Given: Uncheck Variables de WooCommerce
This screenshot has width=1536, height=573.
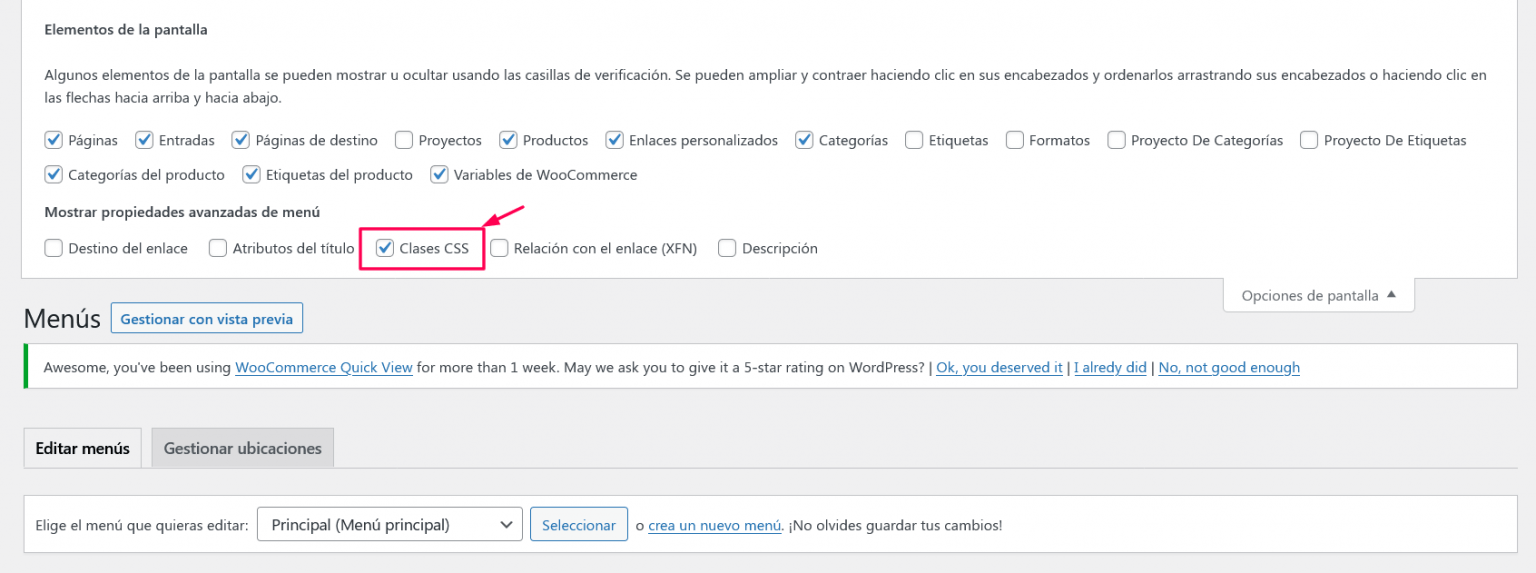Looking at the screenshot, I should tap(439, 175).
